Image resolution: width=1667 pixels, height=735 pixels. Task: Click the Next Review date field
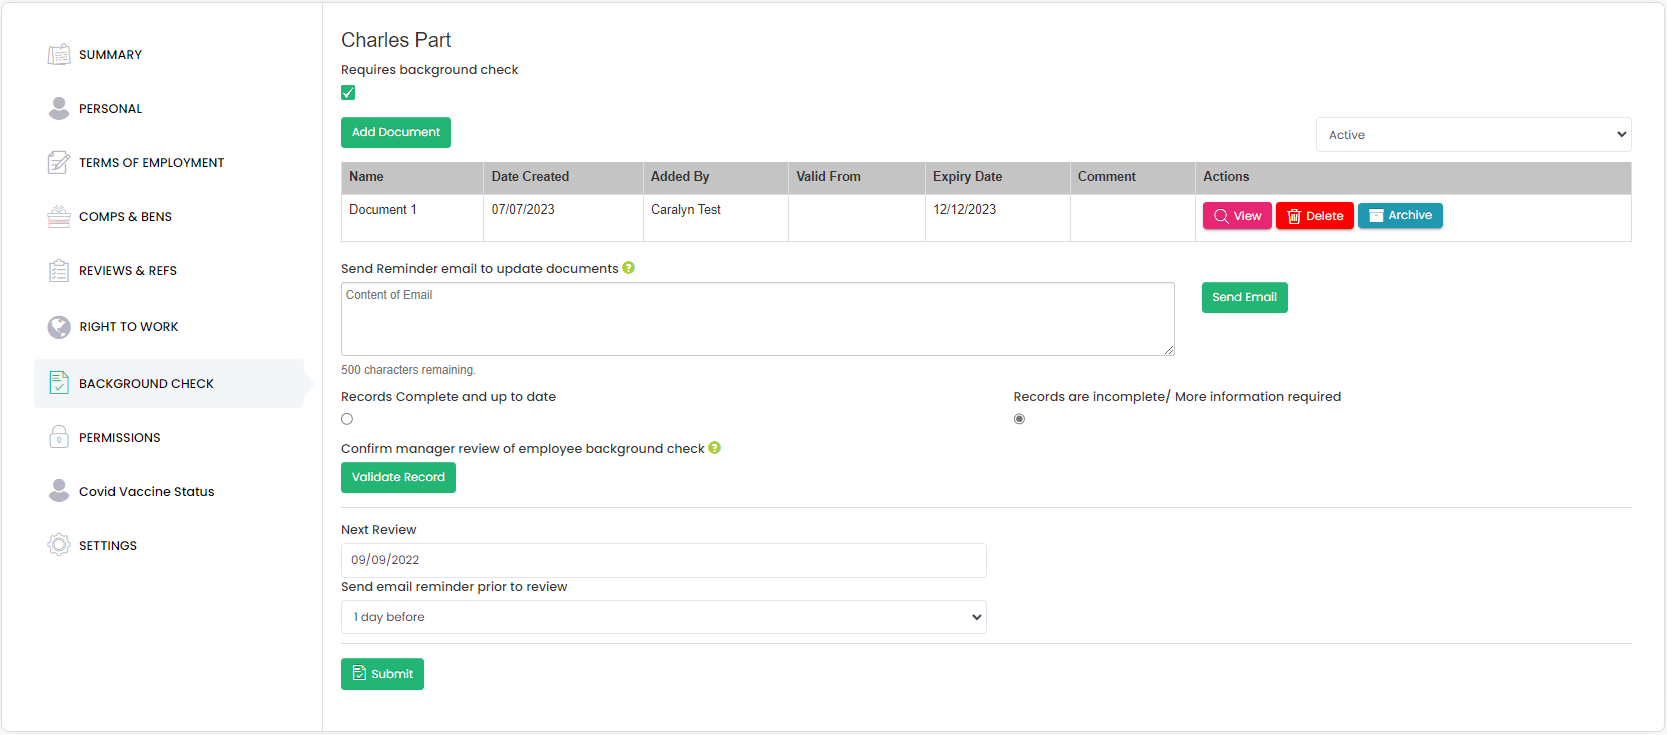pos(663,560)
